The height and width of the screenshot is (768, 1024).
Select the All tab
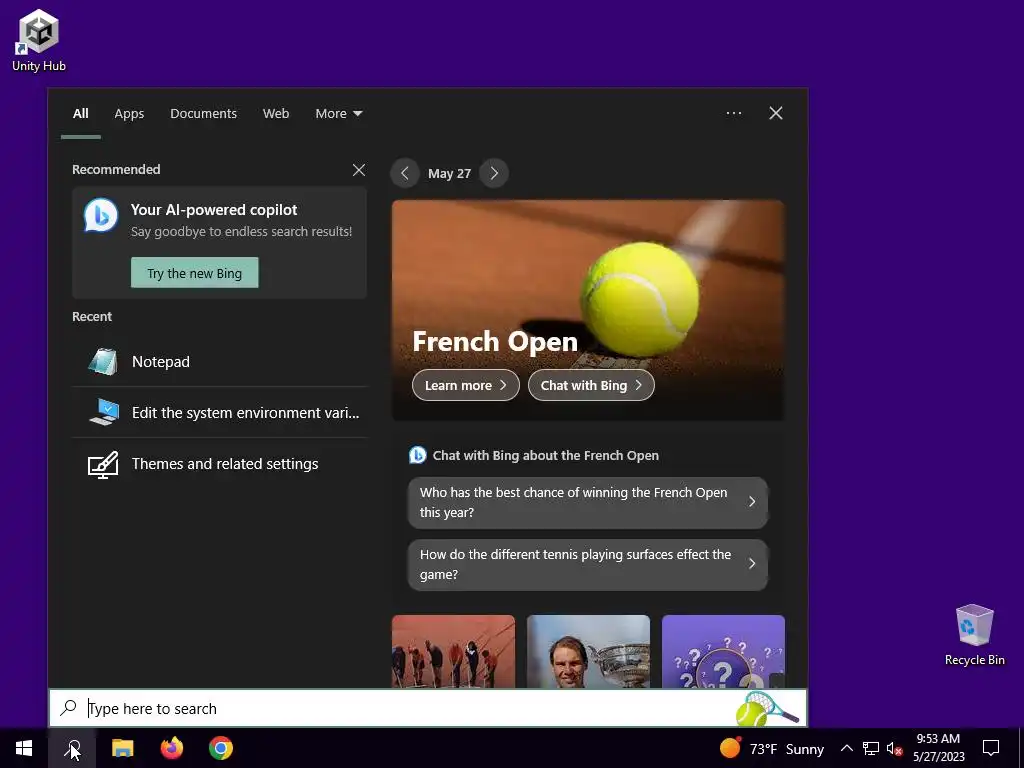point(80,114)
